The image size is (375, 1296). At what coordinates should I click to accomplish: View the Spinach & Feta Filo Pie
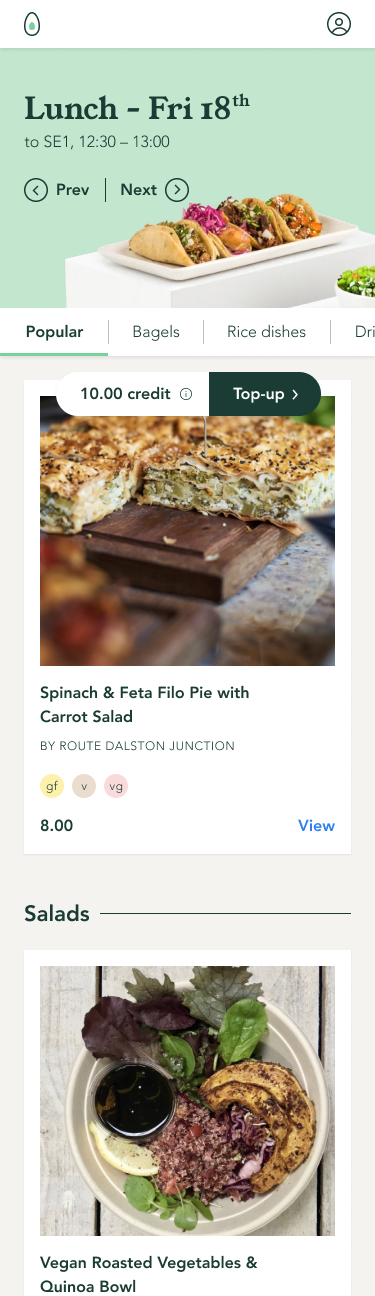pyautogui.click(x=316, y=826)
